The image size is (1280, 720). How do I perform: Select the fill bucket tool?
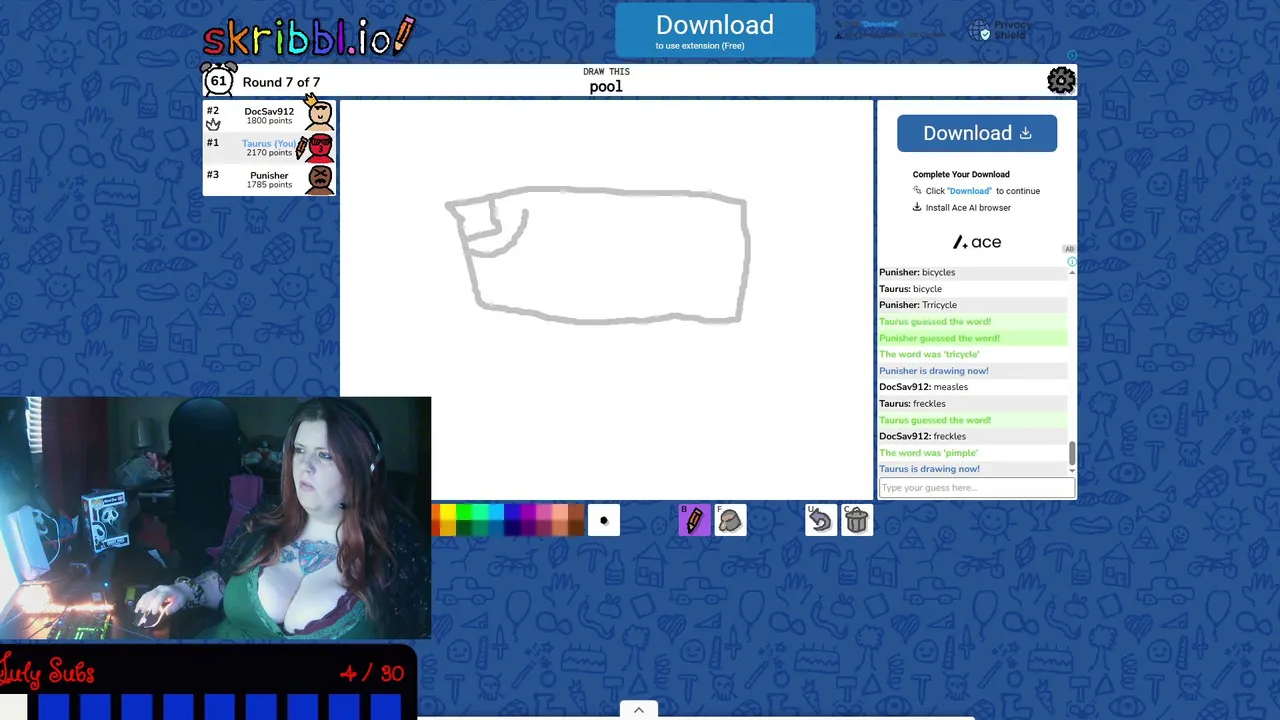[730, 520]
